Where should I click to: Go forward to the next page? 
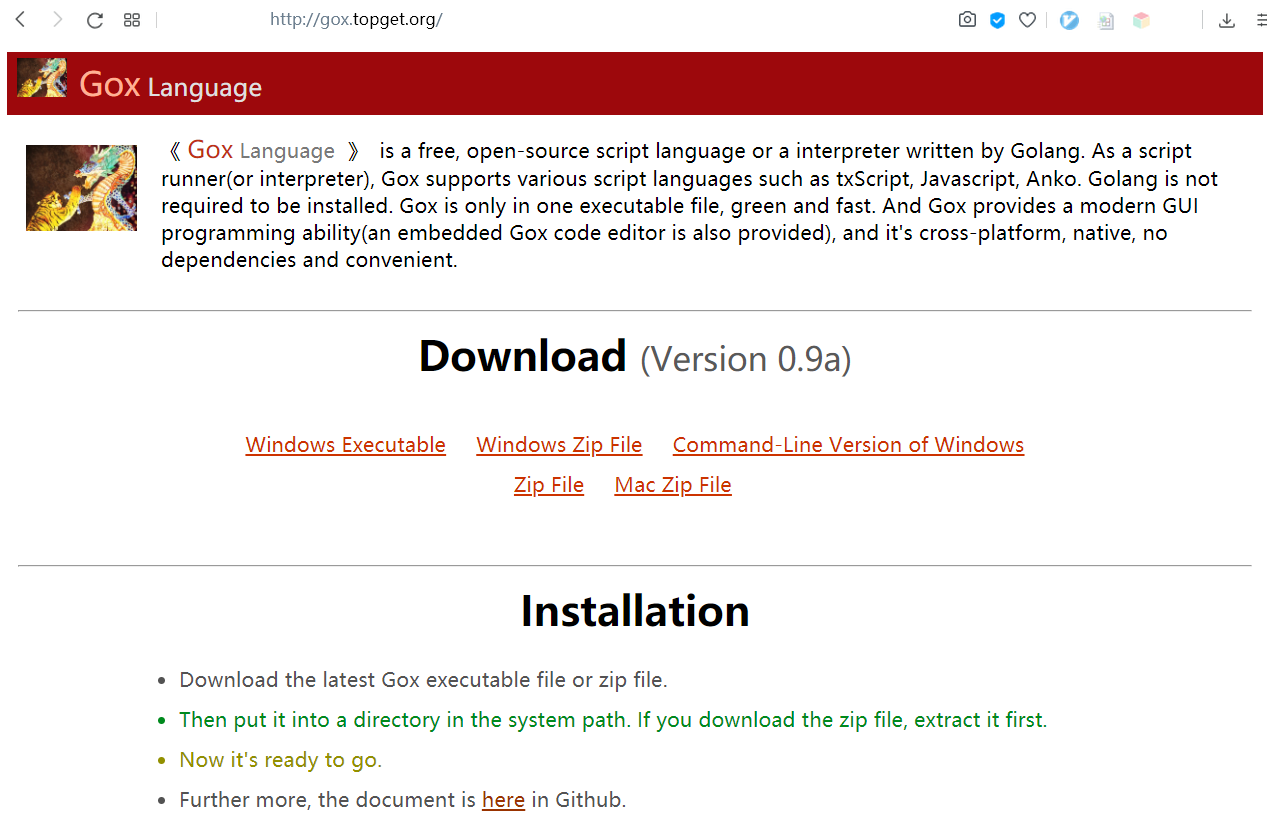pos(57,19)
